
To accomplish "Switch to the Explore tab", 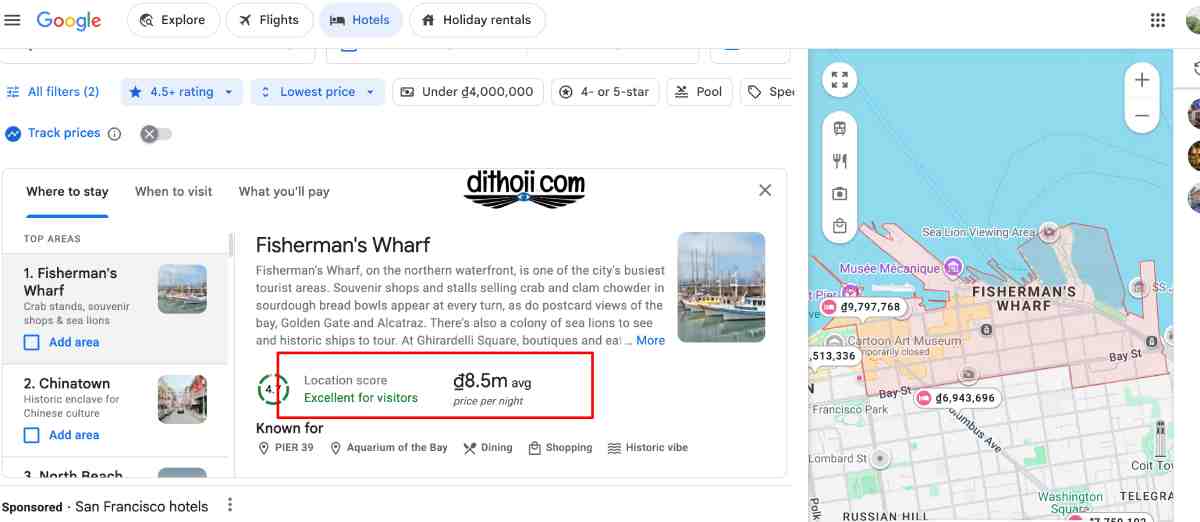I will (173, 20).
